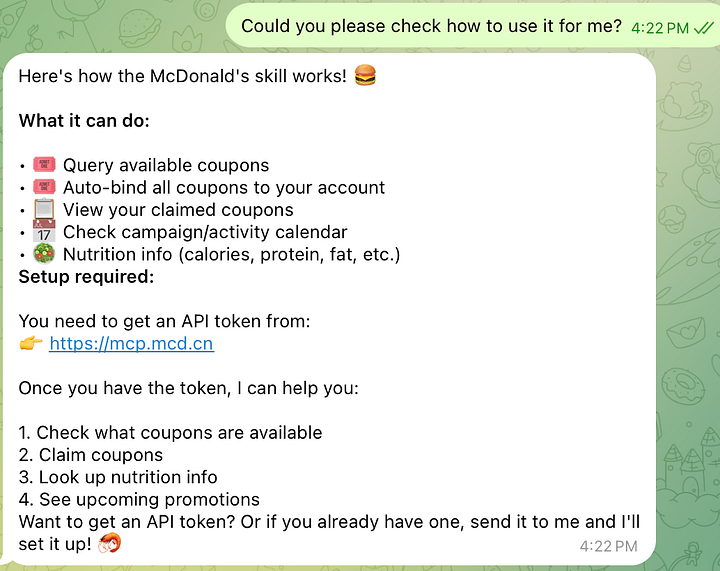The image size is (720, 571).
Task: Click the double-check read receipt icon
Action: tap(704, 27)
